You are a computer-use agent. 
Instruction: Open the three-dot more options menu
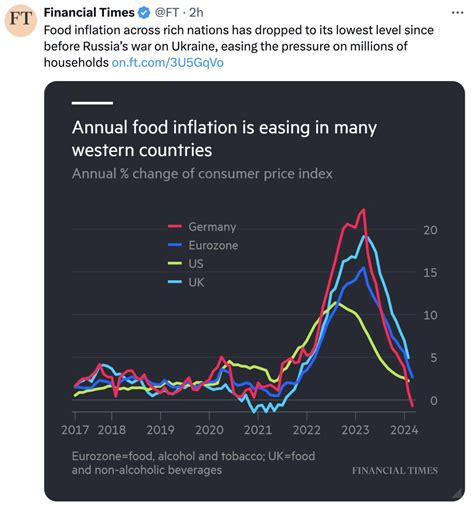[457, 13]
